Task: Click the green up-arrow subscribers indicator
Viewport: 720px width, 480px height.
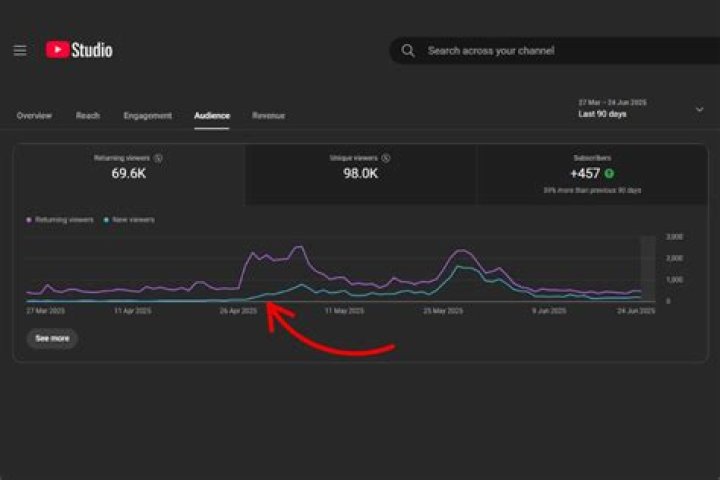Action: click(609, 174)
